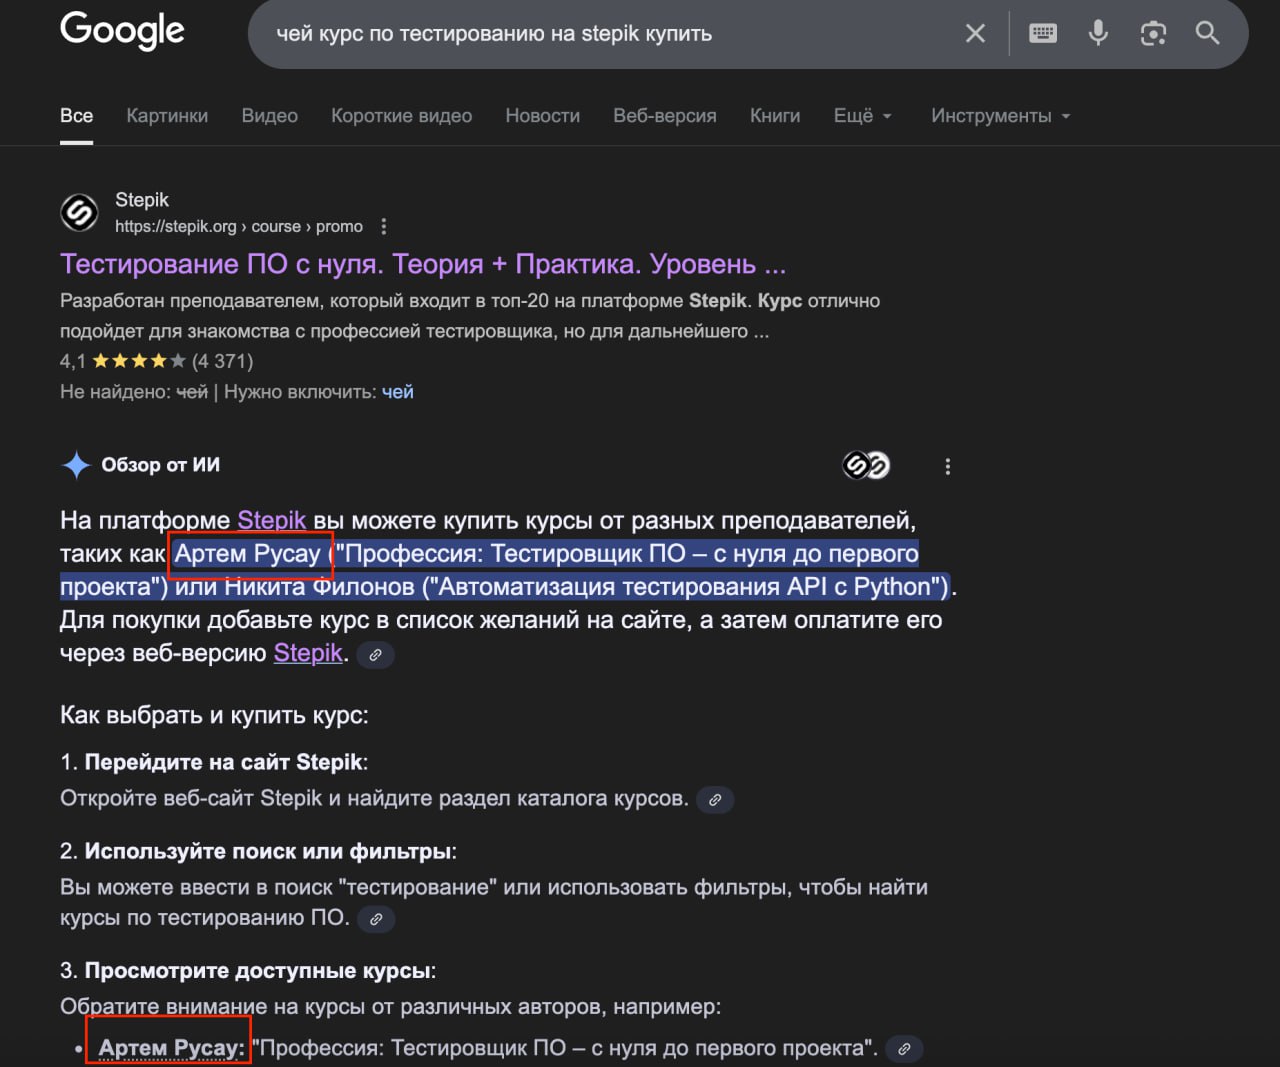
Task: Click the source icons next to Обзор от ИИ
Action: pos(866,465)
